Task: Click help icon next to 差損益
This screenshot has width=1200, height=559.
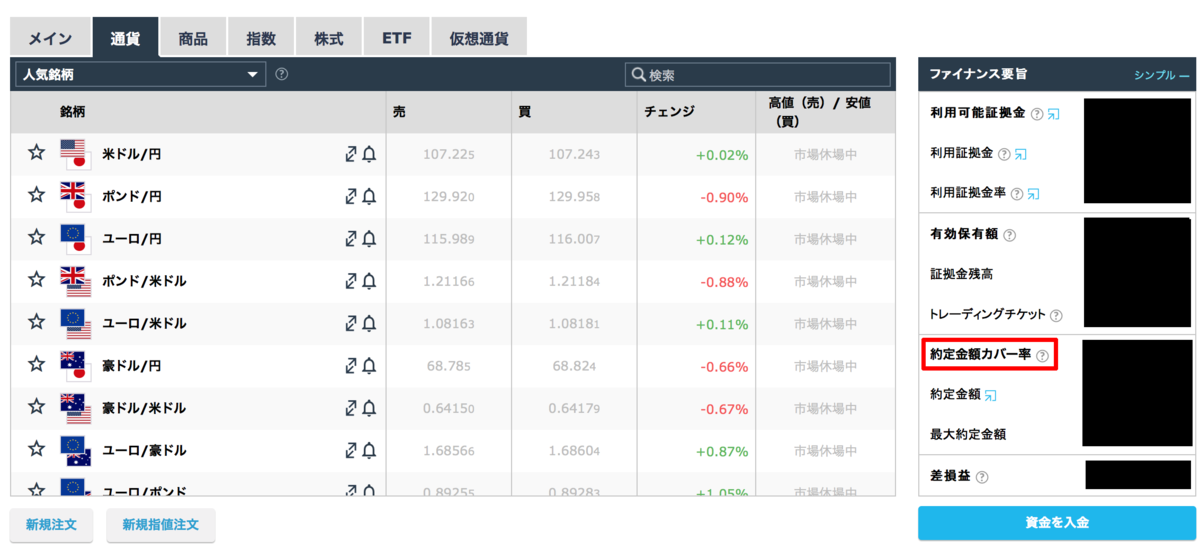Action: (x=982, y=478)
